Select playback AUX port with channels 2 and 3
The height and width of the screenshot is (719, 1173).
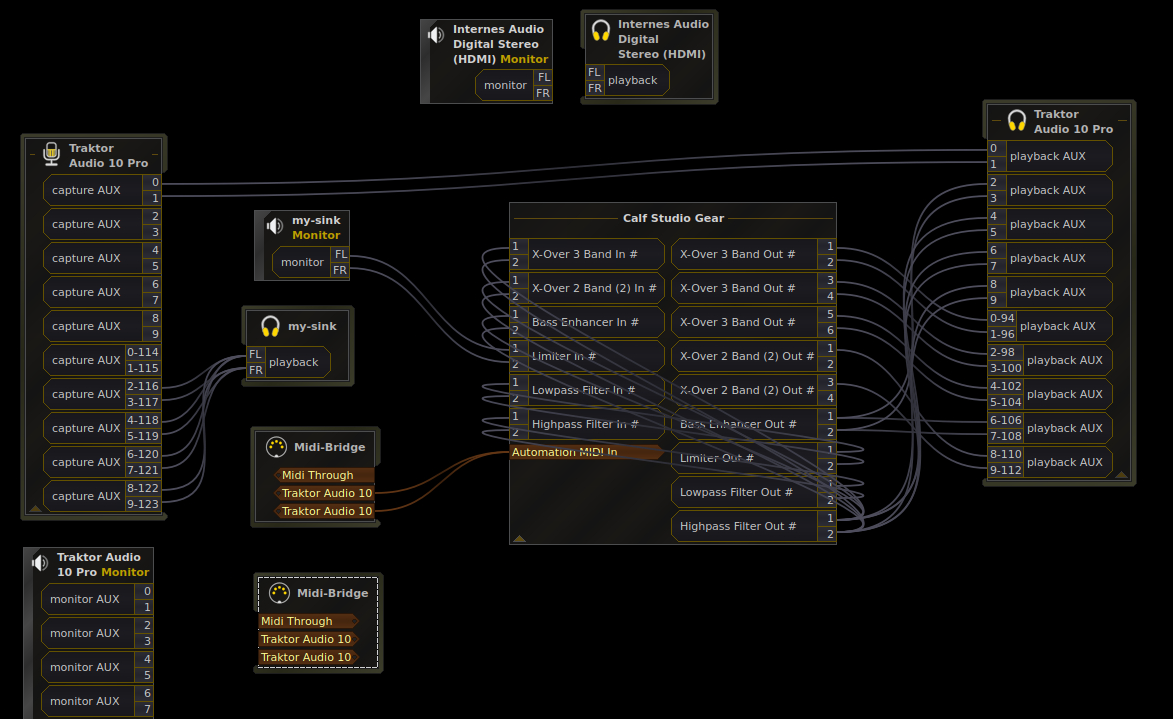1050,190
